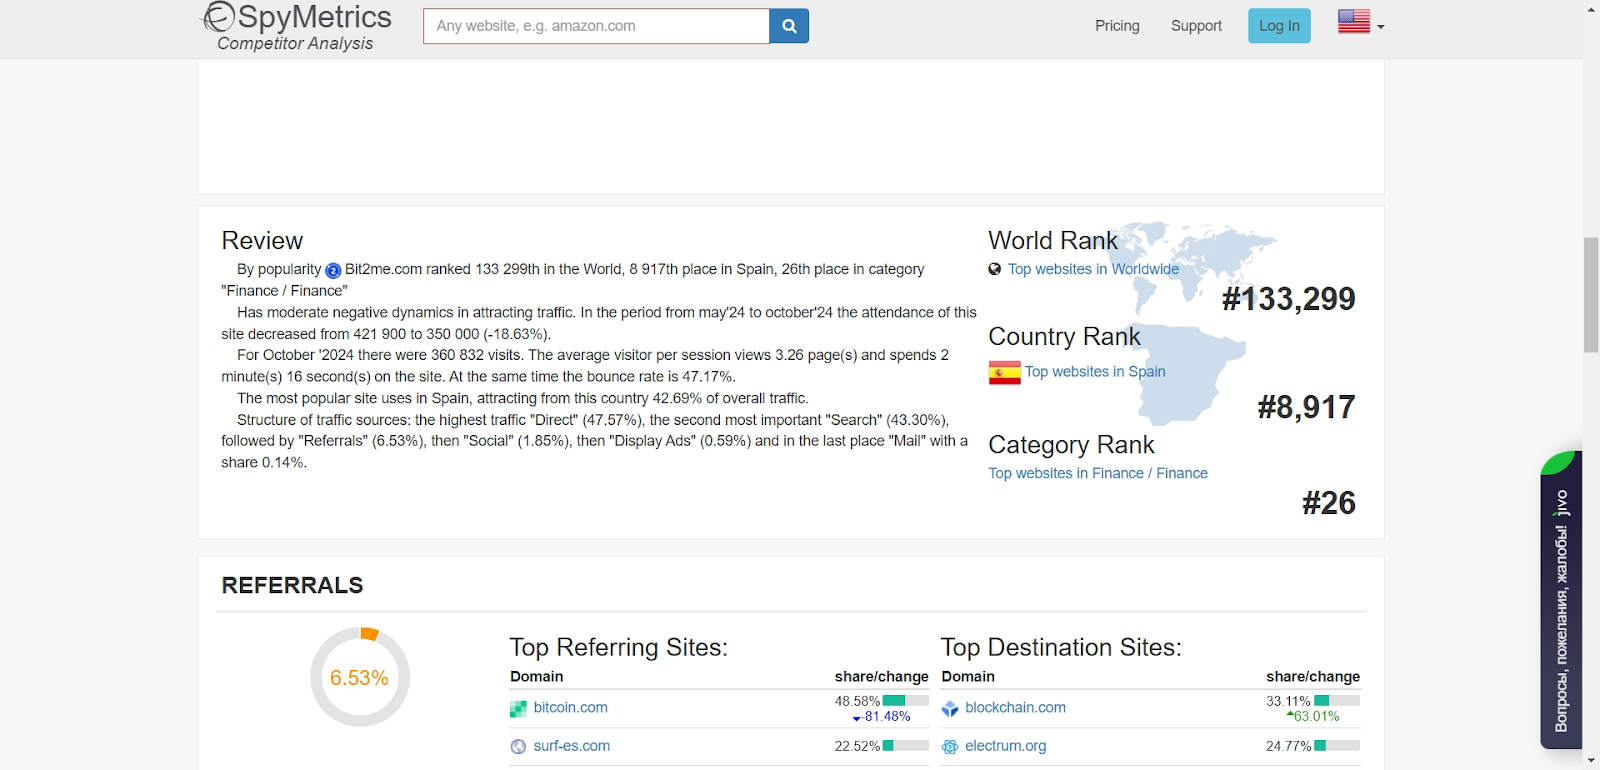This screenshot has width=1600, height=770.
Task: Click the Top Referring Sites heading
Action: point(619,647)
